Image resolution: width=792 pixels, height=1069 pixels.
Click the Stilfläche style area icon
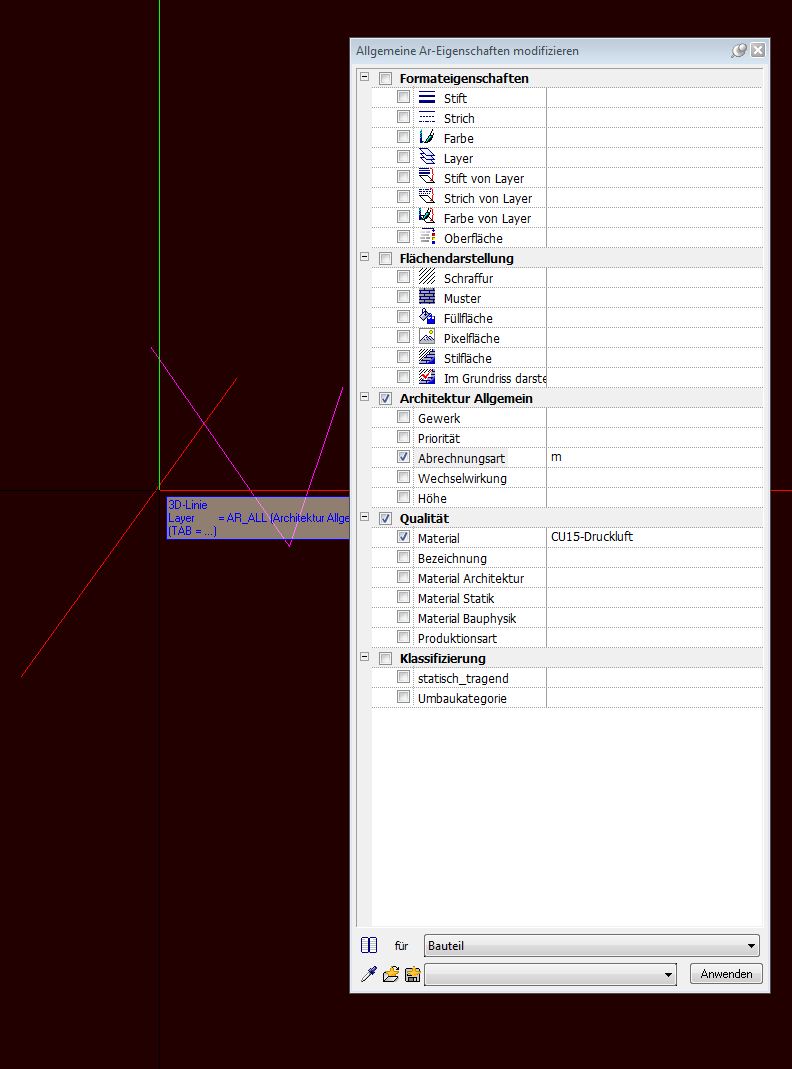click(427, 357)
